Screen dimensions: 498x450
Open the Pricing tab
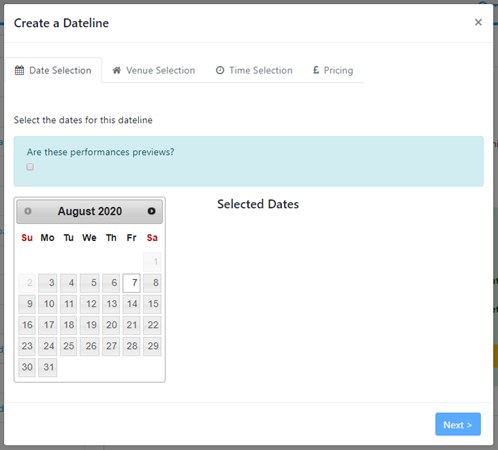(x=333, y=70)
